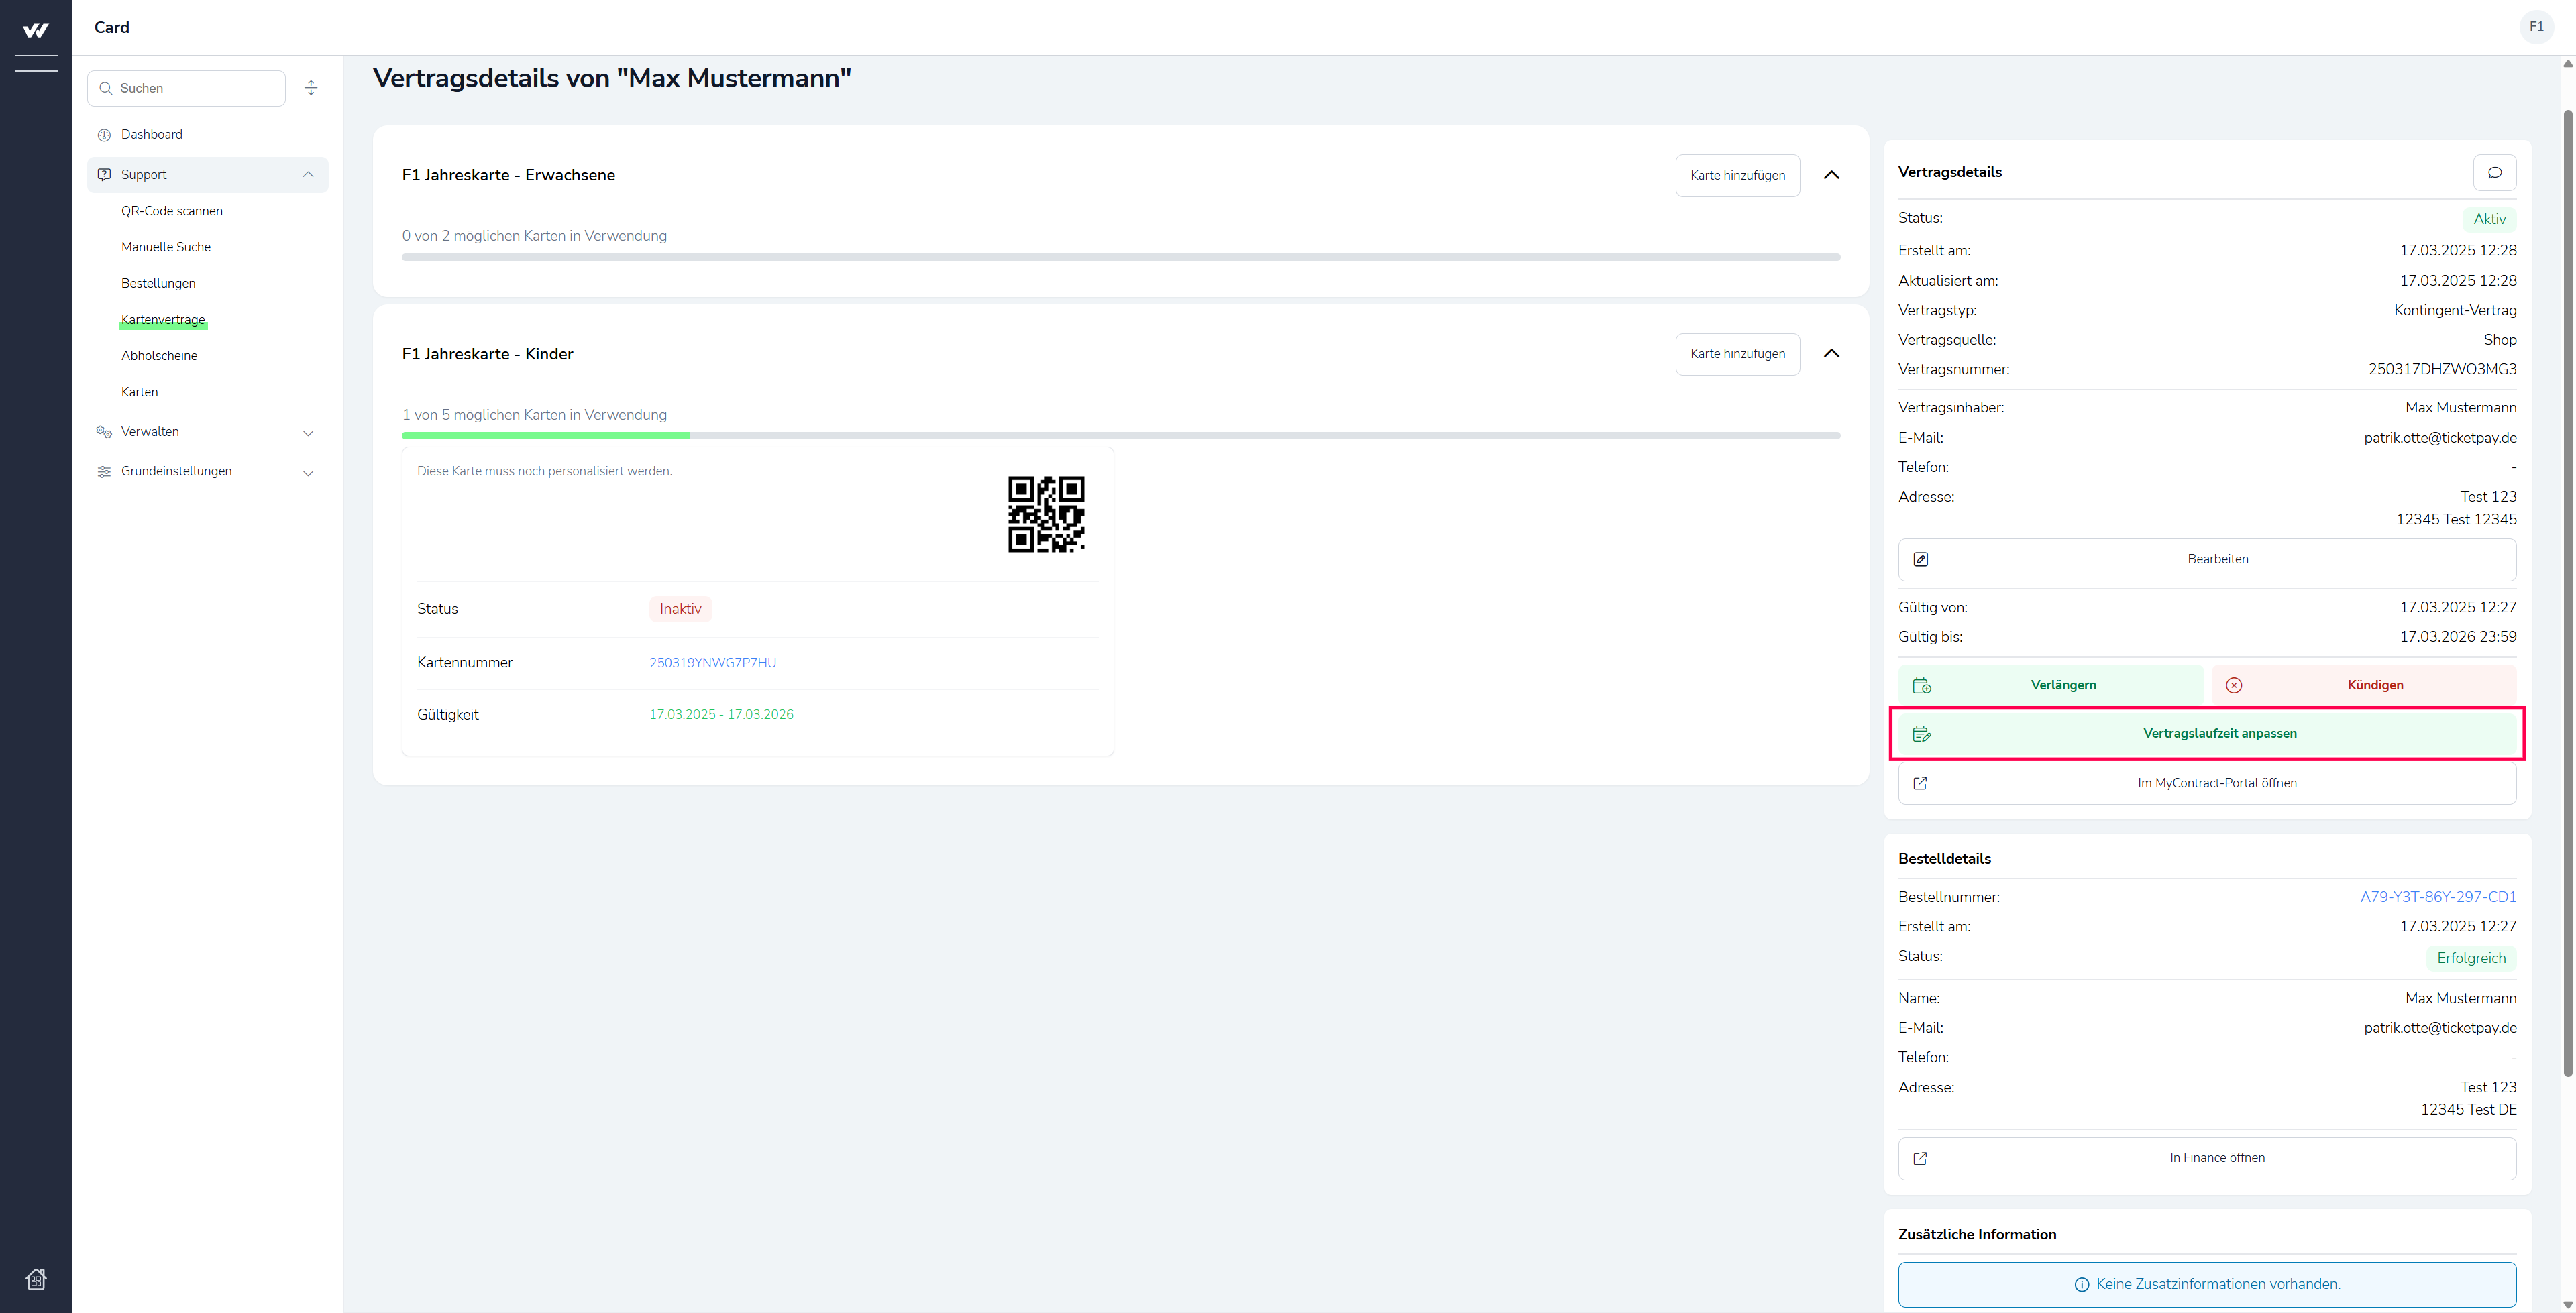Open user avatar F1 in top right
The image size is (2576, 1313).
pos(2536,27)
